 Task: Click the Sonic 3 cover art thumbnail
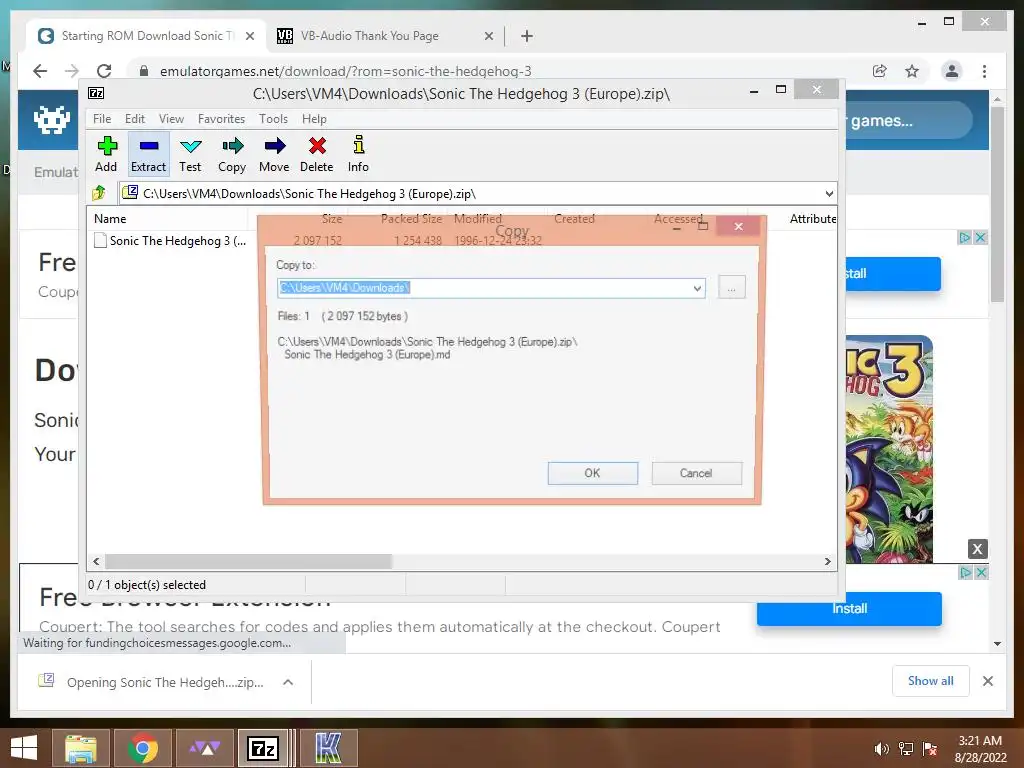tap(889, 449)
